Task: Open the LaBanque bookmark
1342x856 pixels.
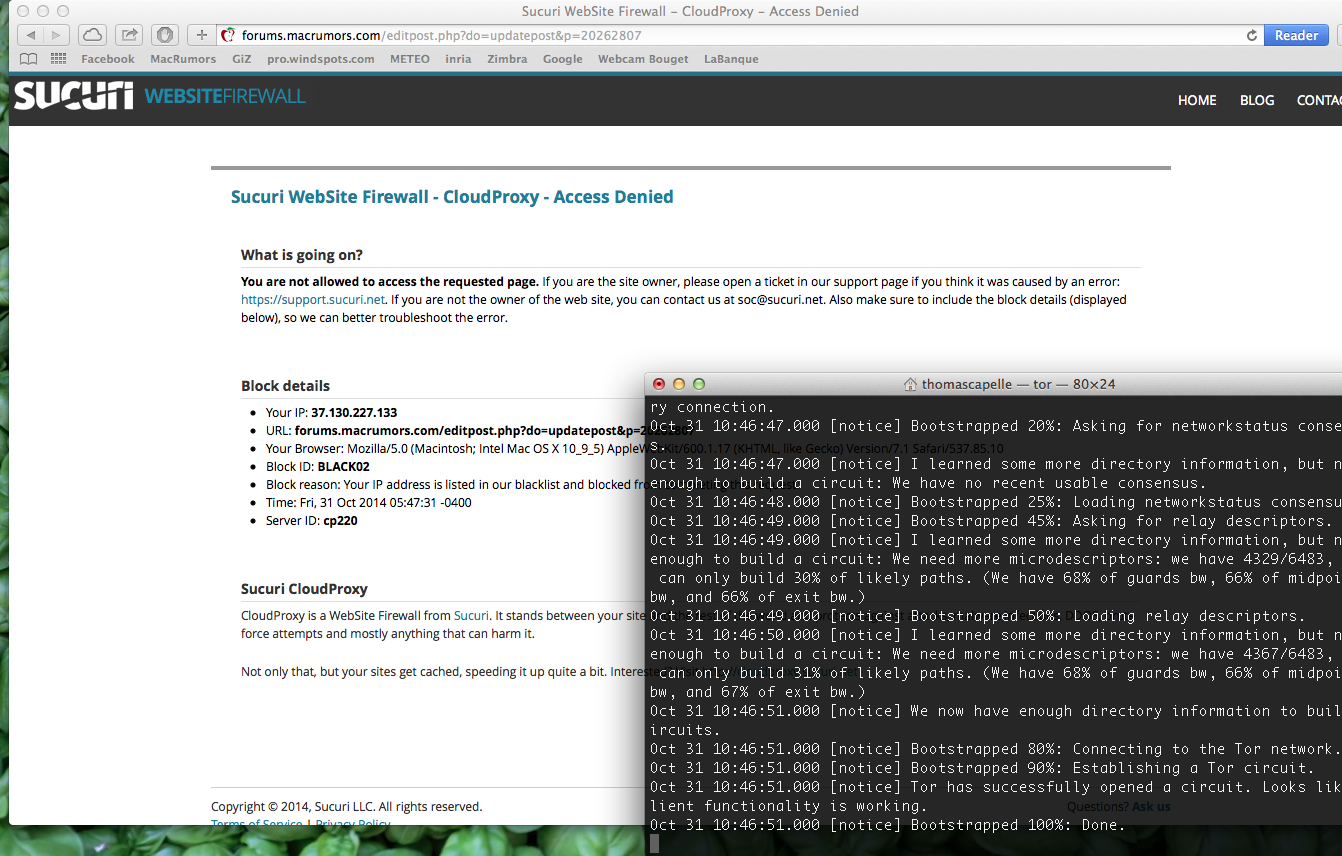Action: pos(731,59)
